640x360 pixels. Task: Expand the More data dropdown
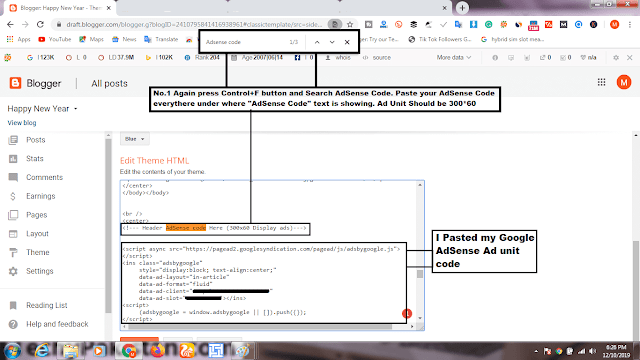(x=454, y=58)
